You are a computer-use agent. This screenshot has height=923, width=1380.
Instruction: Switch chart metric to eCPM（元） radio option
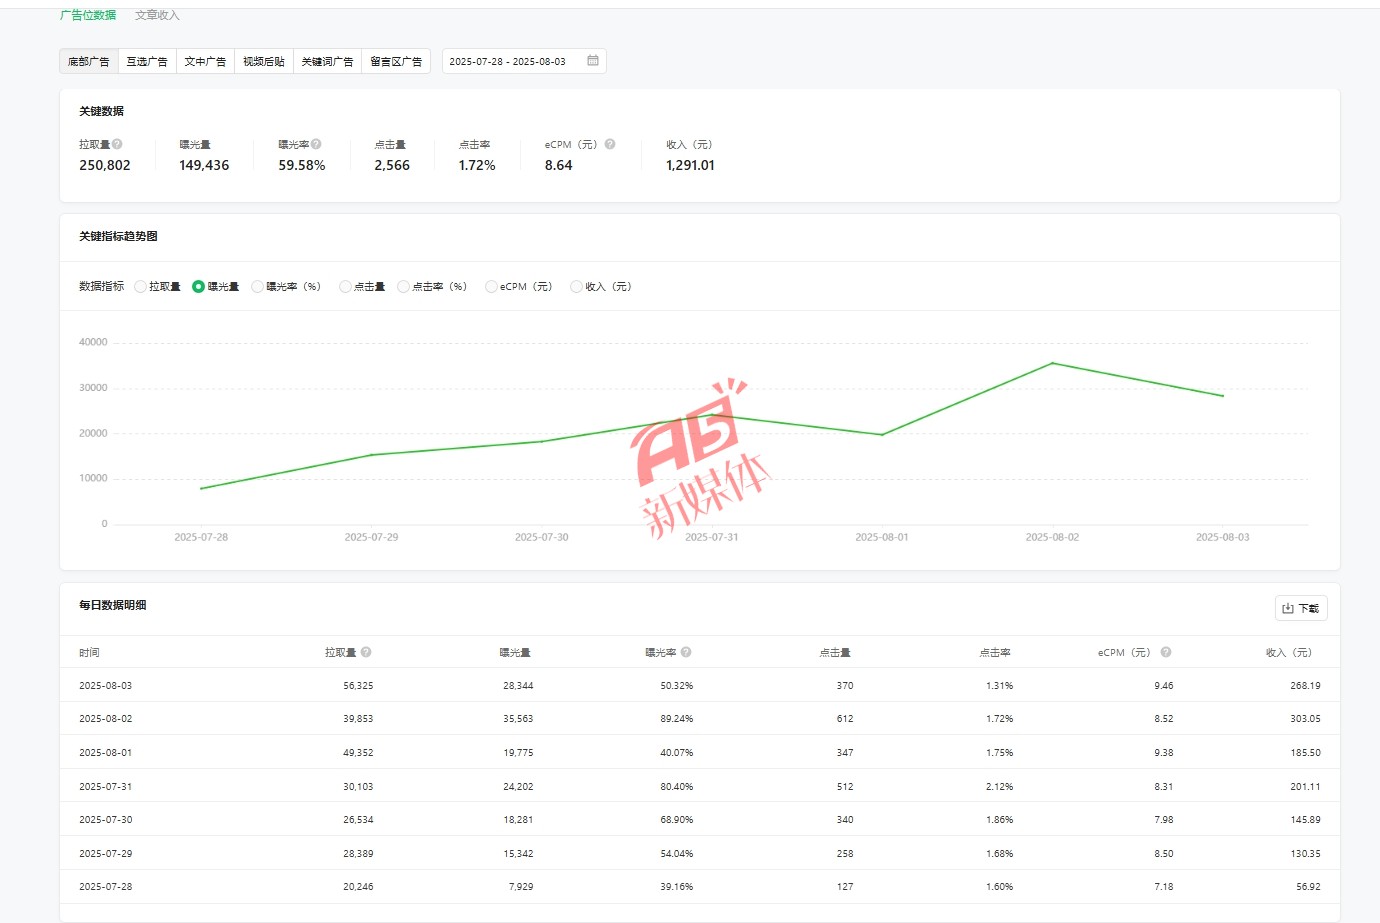(491, 287)
